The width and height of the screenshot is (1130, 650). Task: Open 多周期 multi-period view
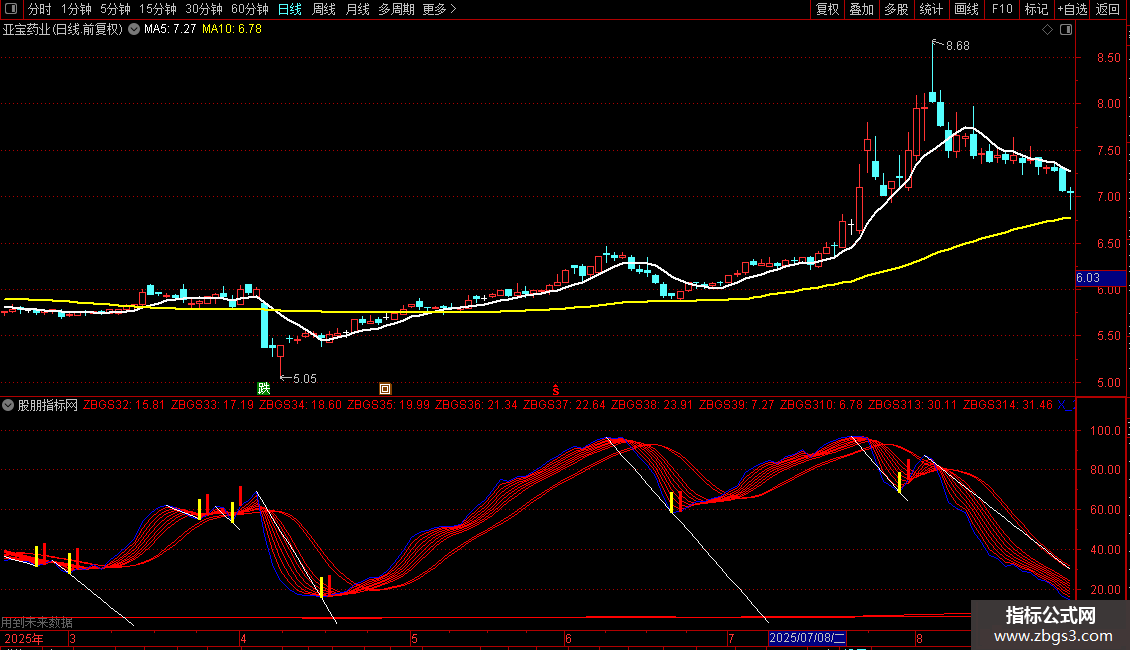click(396, 9)
